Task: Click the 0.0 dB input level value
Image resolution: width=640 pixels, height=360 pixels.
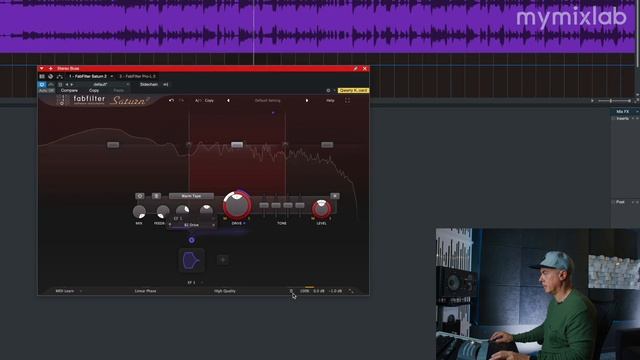Action: click(319, 291)
